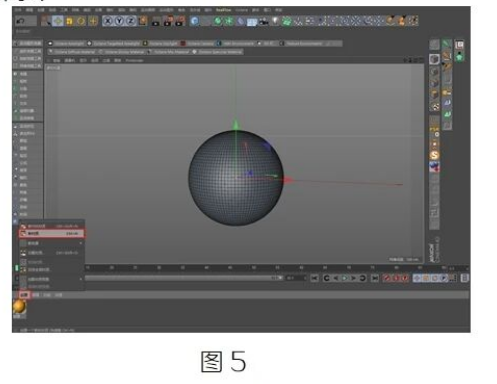Click the current frame input field
The image size is (497, 384).
click(296, 278)
